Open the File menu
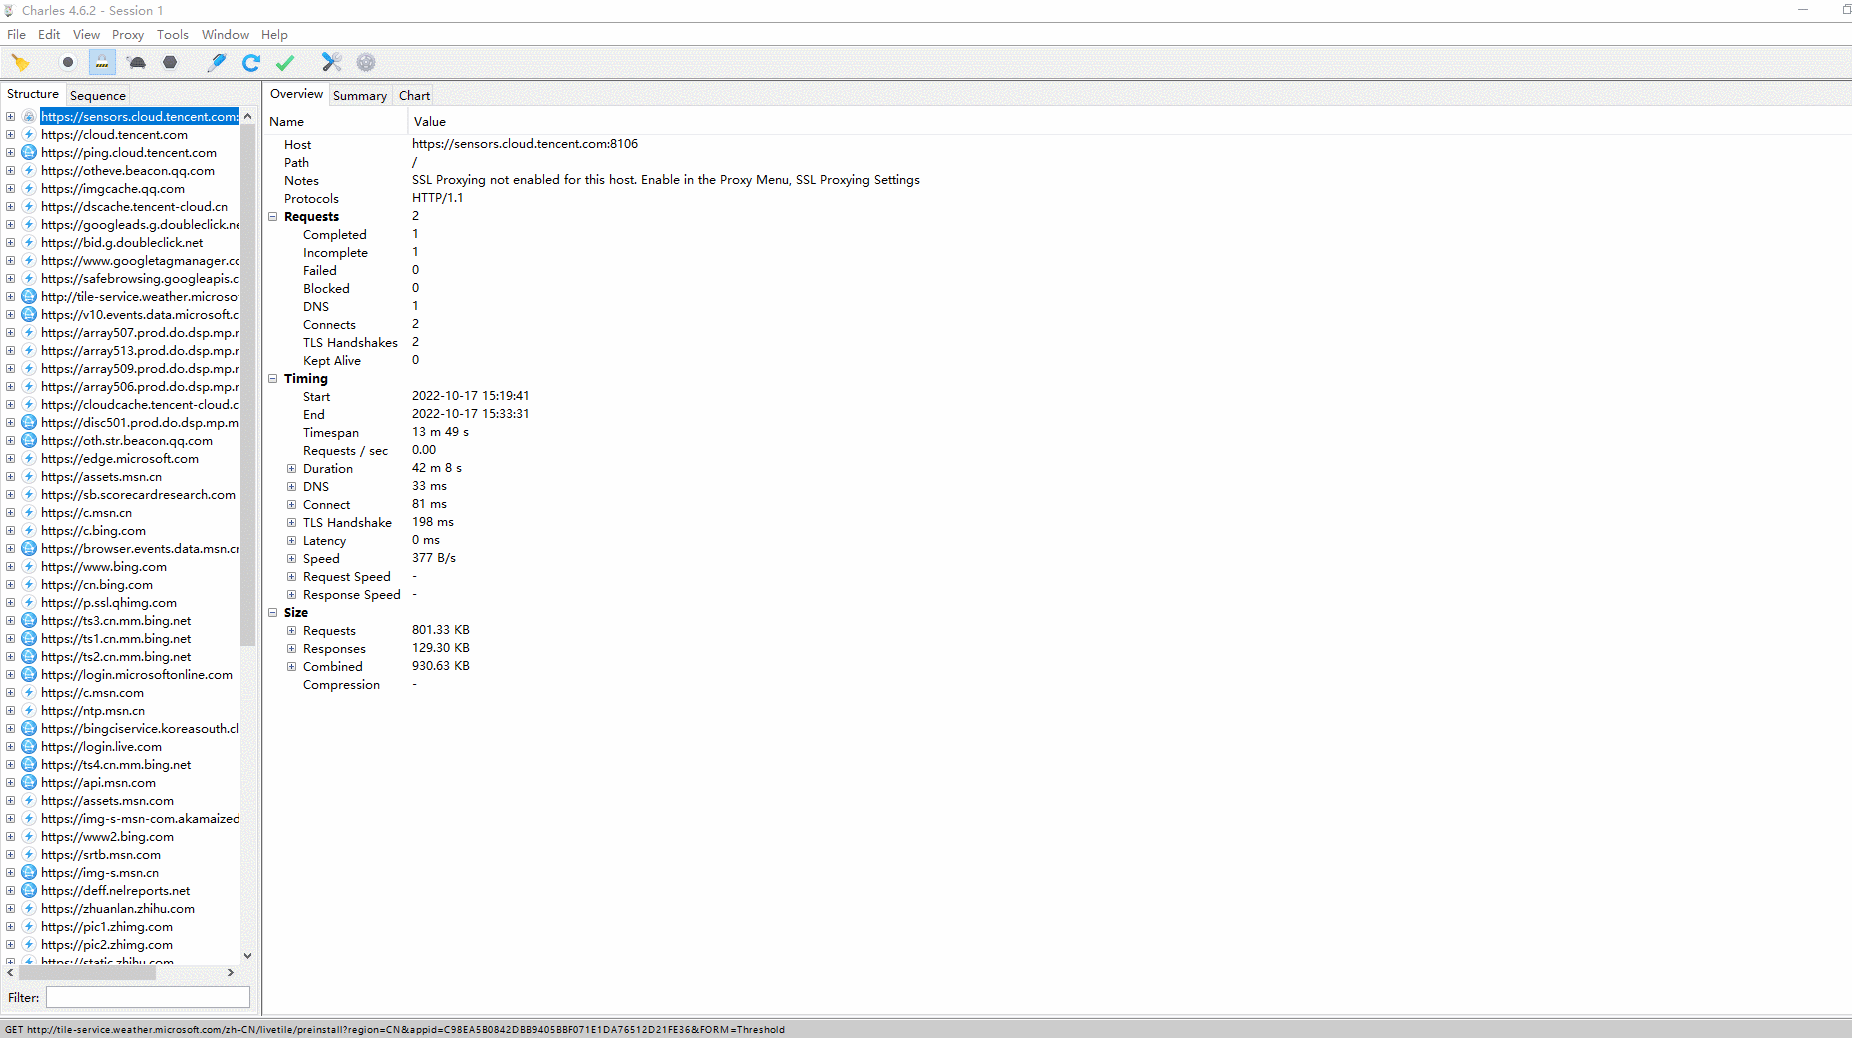Viewport: 1852px width, 1038px height. click(x=17, y=34)
